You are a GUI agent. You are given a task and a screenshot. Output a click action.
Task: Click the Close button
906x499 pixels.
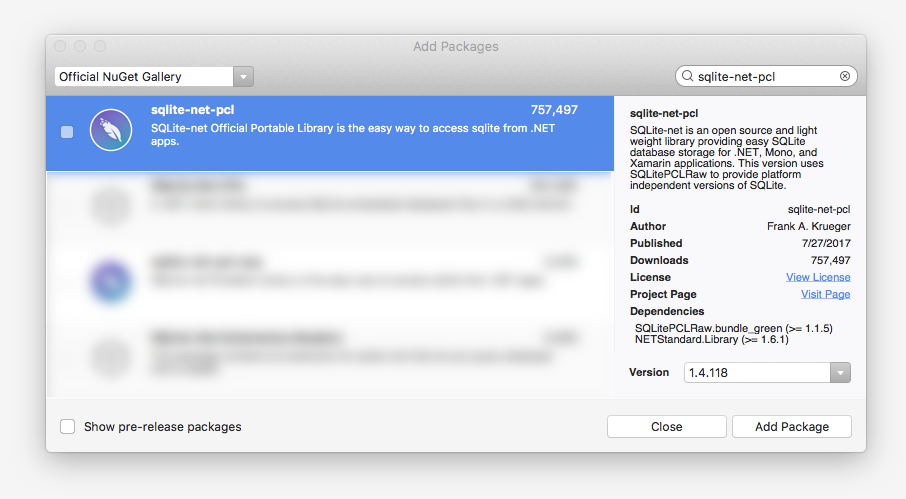[667, 427]
